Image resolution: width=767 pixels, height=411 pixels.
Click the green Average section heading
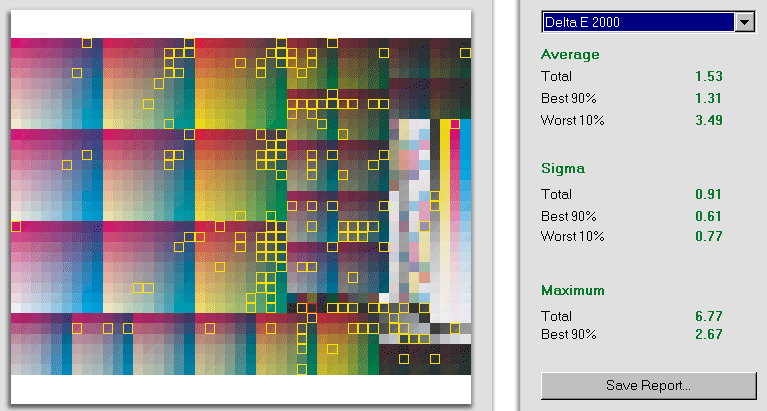coord(570,54)
